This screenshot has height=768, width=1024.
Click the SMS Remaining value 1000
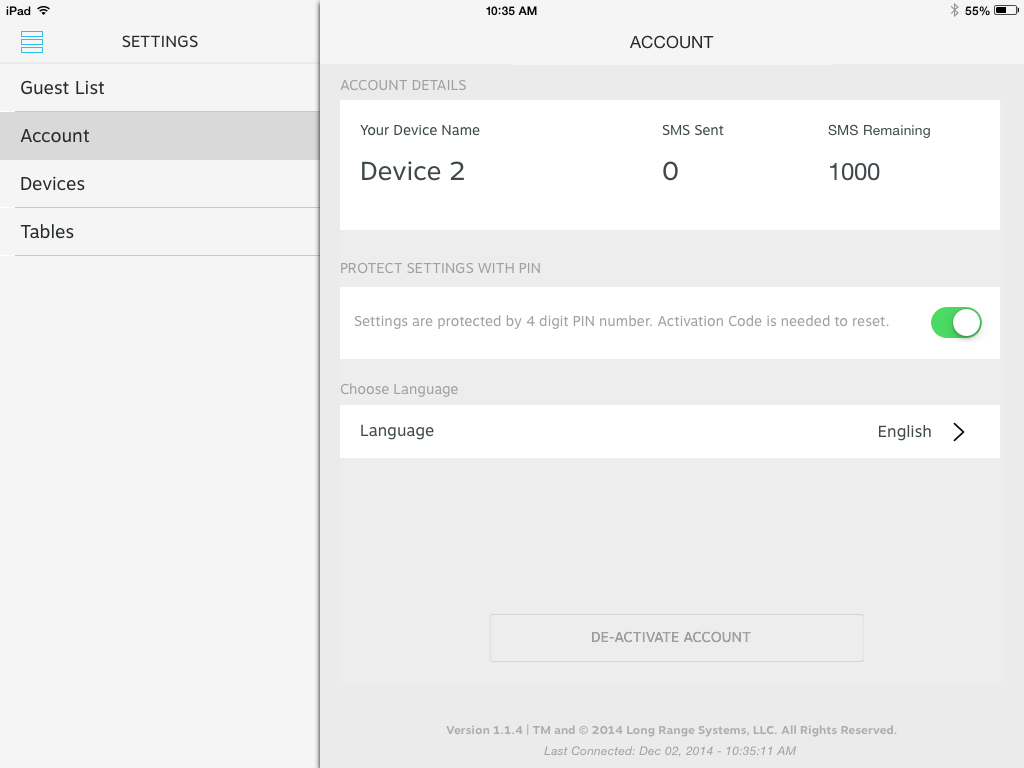coord(854,172)
